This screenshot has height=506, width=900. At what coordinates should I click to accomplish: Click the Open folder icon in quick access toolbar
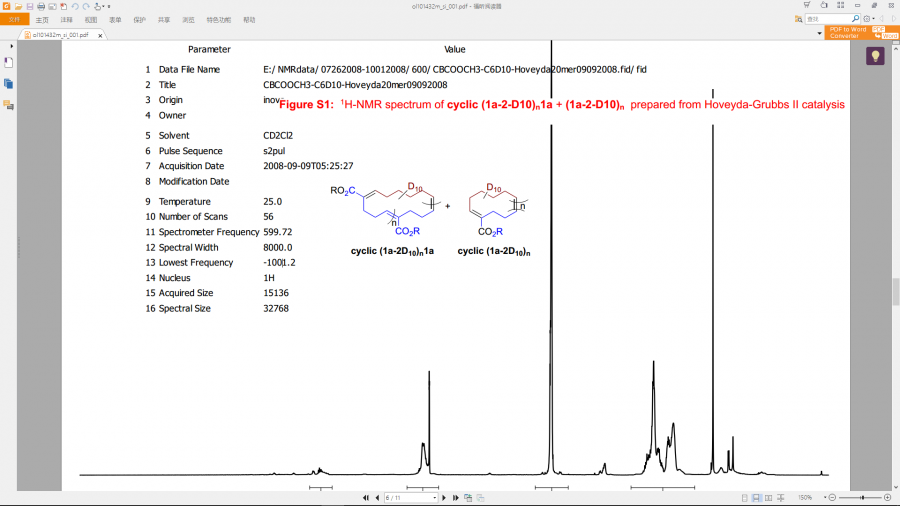[x=18, y=6]
